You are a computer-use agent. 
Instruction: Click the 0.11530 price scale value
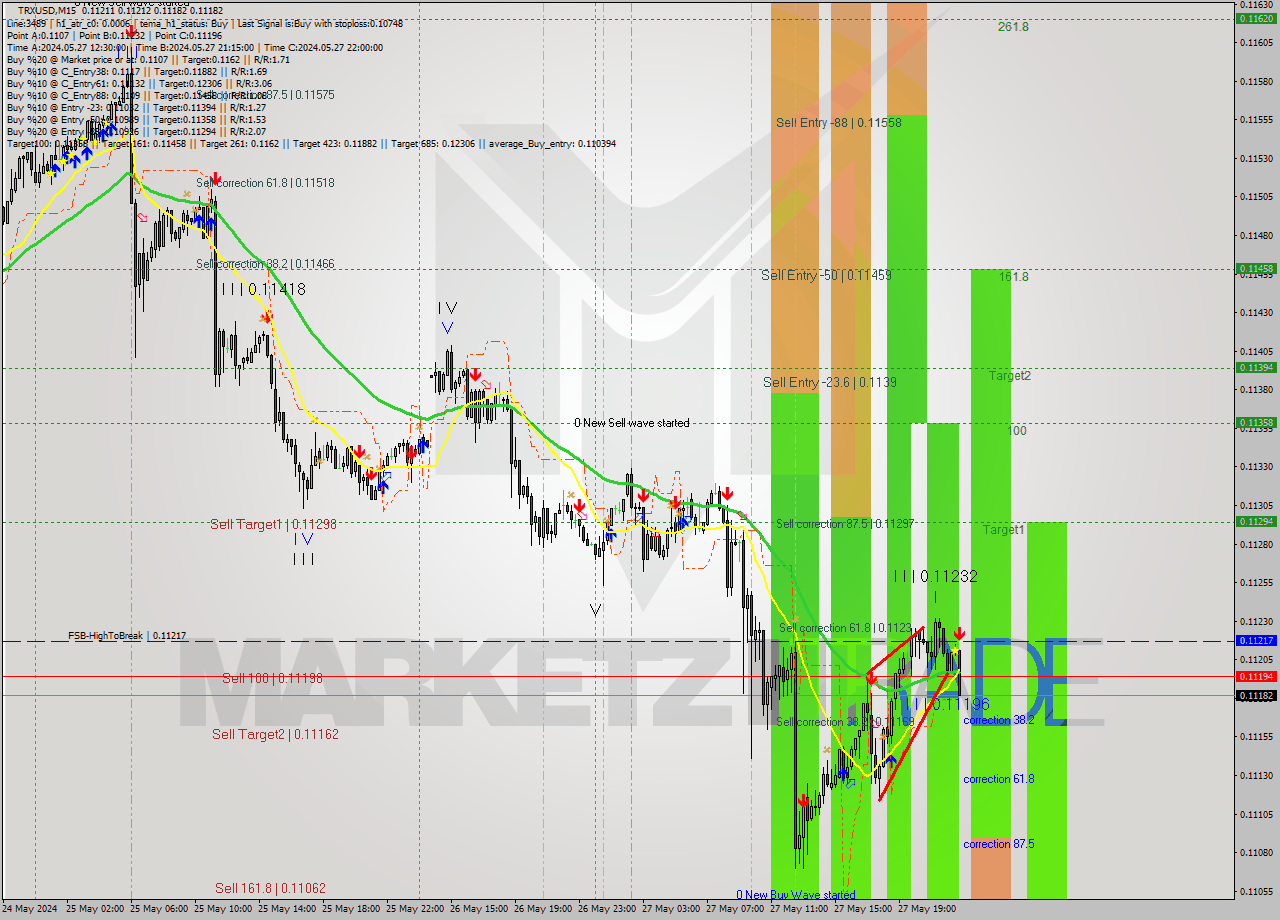pos(1256,158)
